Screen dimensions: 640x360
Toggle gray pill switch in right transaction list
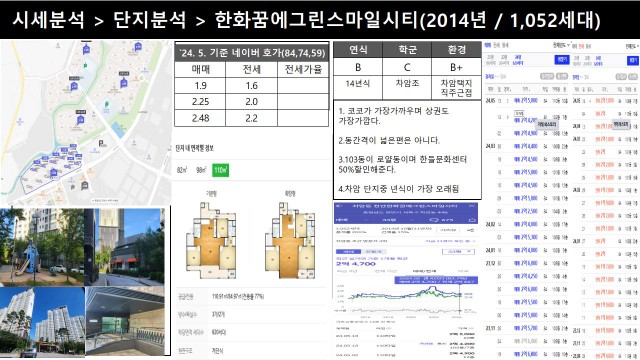(621, 77)
